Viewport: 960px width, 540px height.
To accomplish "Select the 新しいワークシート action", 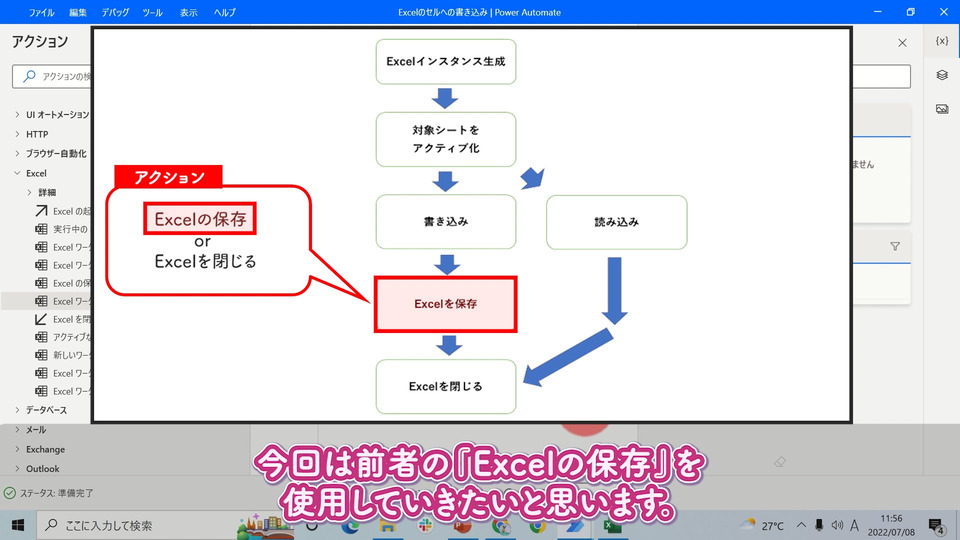I will point(61,355).
